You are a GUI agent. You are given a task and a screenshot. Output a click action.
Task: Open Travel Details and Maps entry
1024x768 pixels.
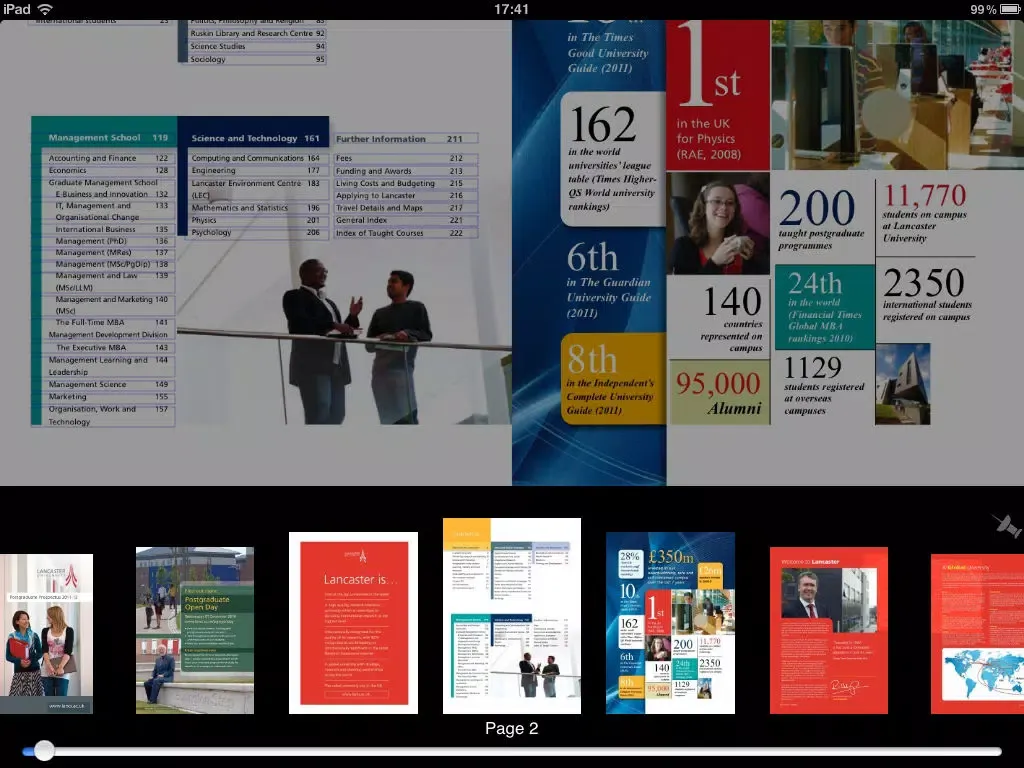[406, 208]
